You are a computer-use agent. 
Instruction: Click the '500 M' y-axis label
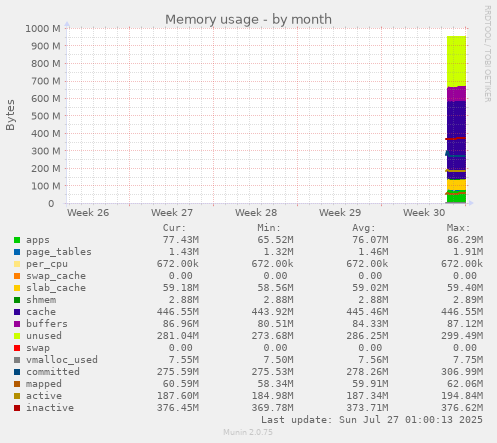[x=46, y=116]
